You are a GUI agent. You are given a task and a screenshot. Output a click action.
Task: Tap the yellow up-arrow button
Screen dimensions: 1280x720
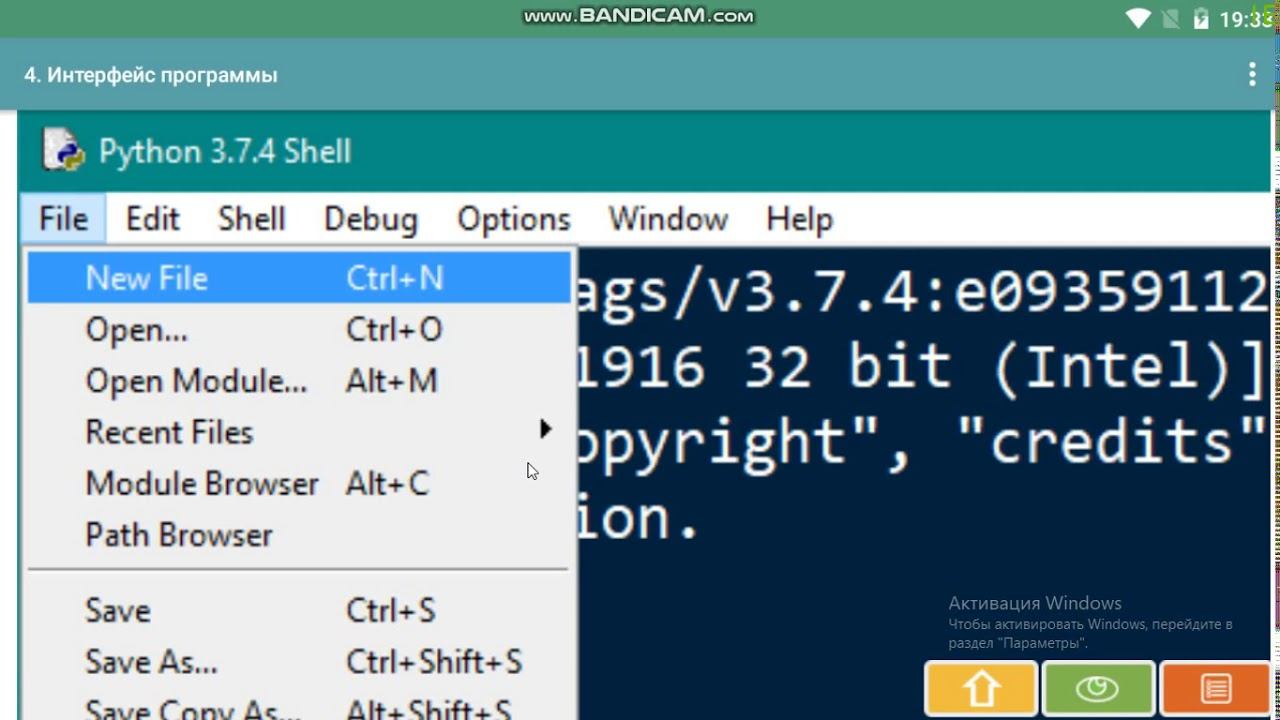(981, 689)
